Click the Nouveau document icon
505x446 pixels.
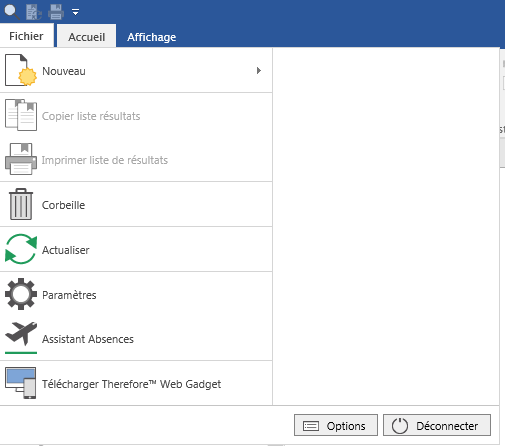click(x=21, y=70)
